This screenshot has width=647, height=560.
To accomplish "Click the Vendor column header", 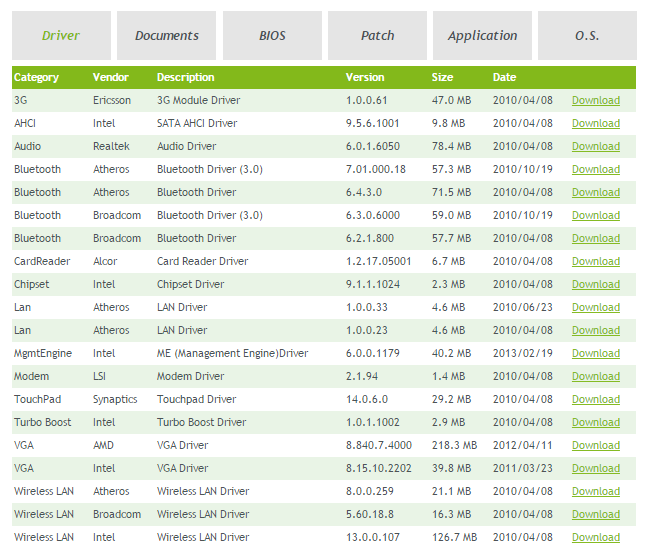I will (x=111, y=77).
